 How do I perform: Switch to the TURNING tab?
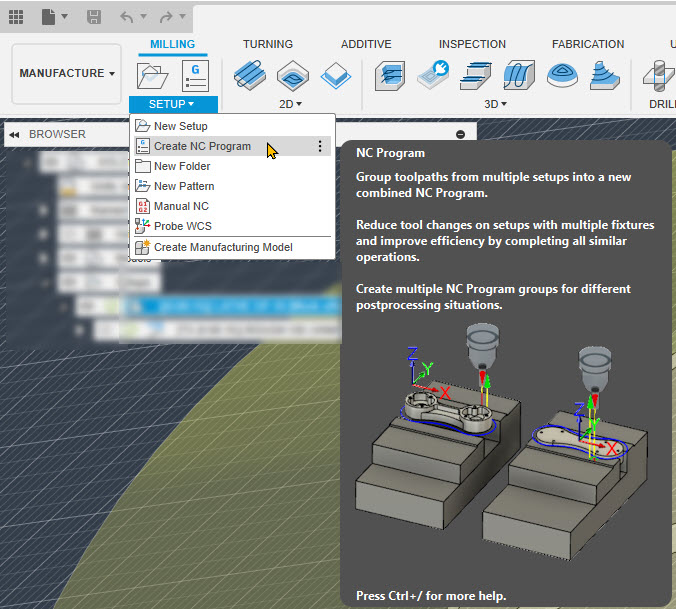tap(268, 44)
